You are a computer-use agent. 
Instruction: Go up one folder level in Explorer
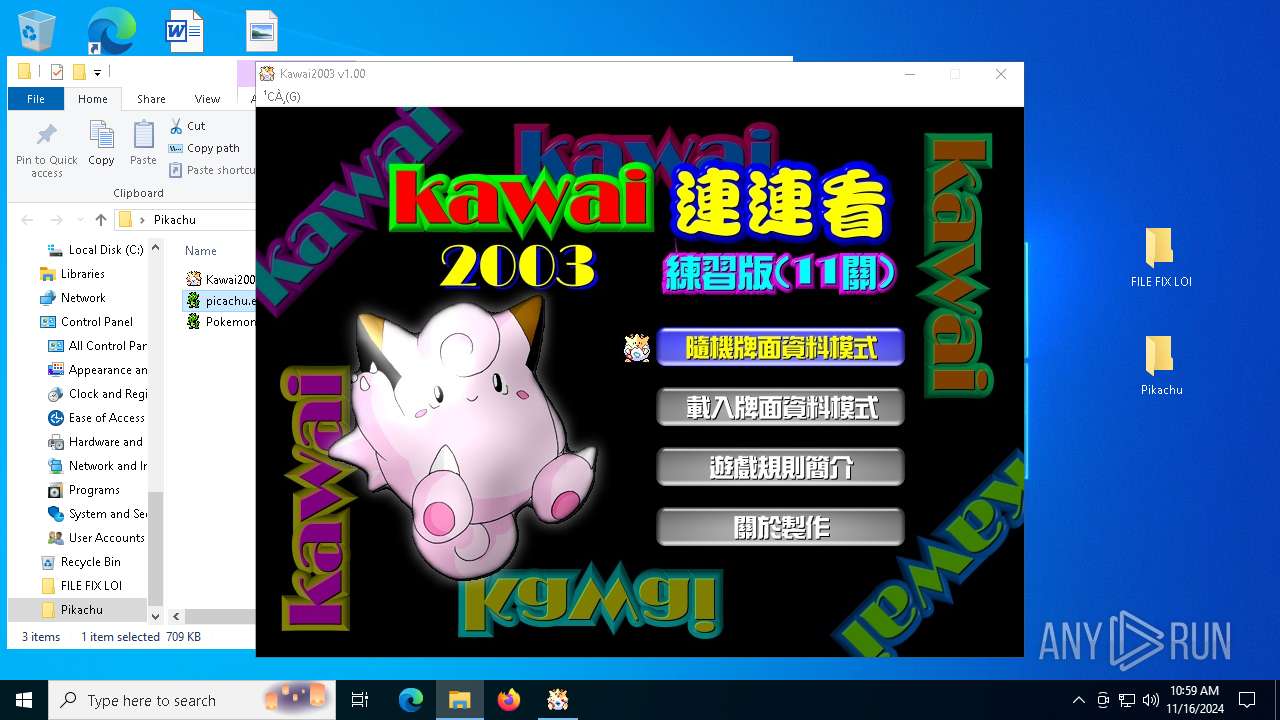point(101,220)
